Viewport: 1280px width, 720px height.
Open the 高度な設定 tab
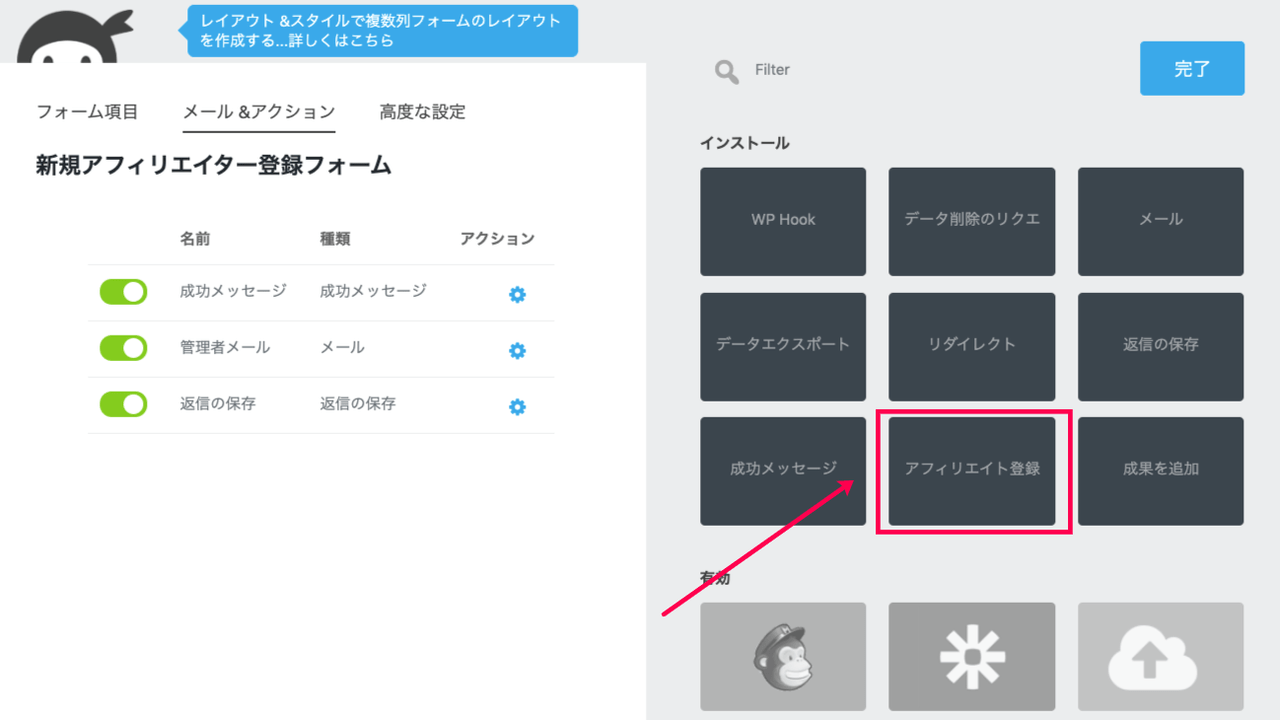(x=422, y=112)
